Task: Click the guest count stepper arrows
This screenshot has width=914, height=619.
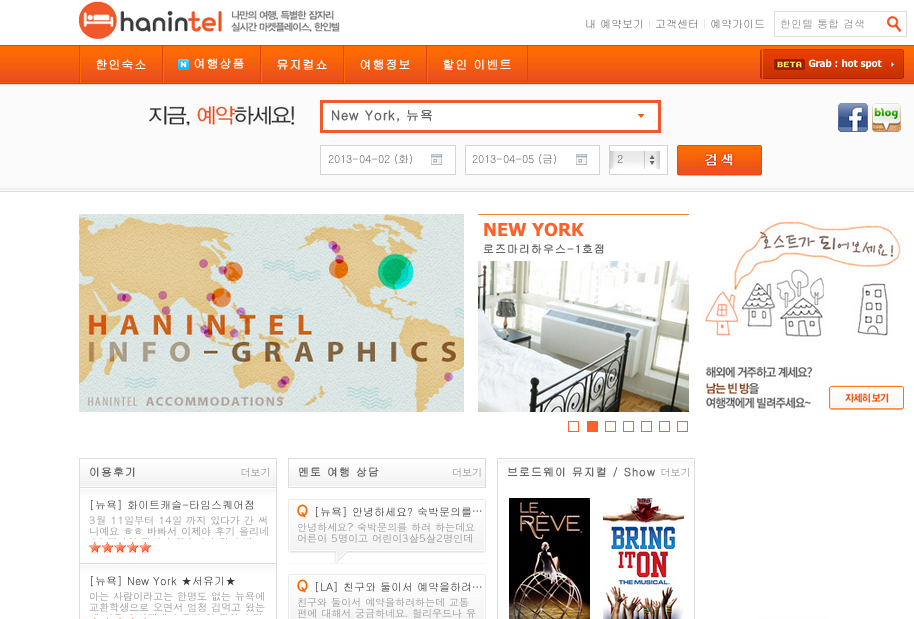Action: tap(652, 160)
